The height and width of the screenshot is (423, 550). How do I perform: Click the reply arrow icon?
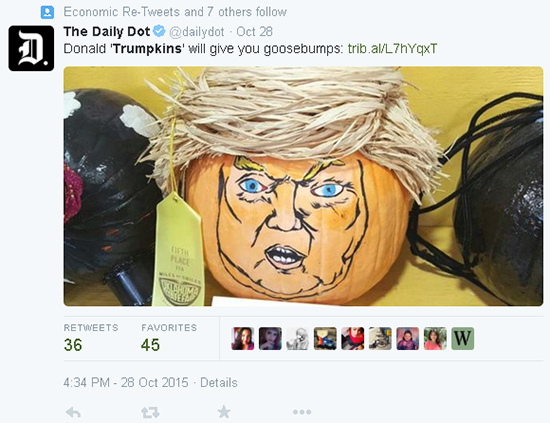pos(73,412)
